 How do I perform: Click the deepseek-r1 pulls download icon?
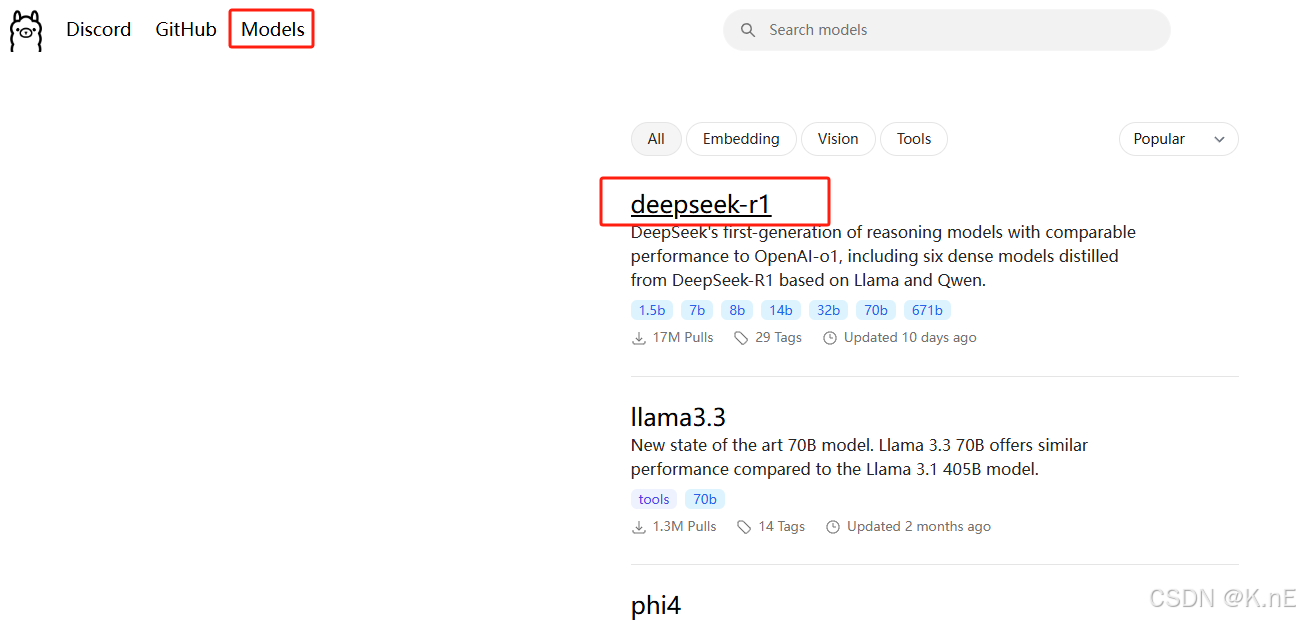(639, 338)
